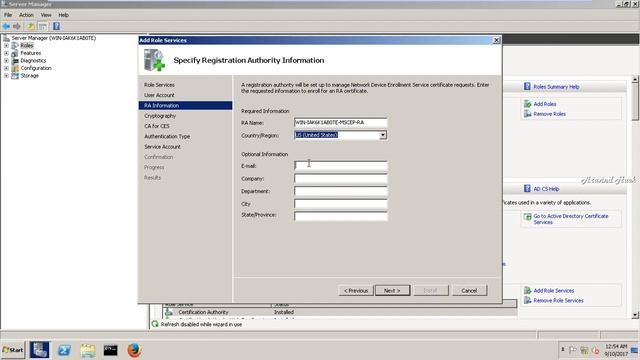
Task: Go to Authentication Type wizard step
Action: [167, 136]
